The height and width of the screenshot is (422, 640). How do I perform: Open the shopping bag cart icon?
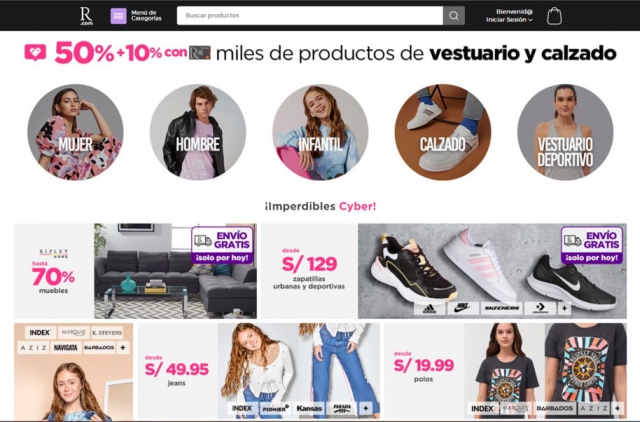[x=554, y=16]
